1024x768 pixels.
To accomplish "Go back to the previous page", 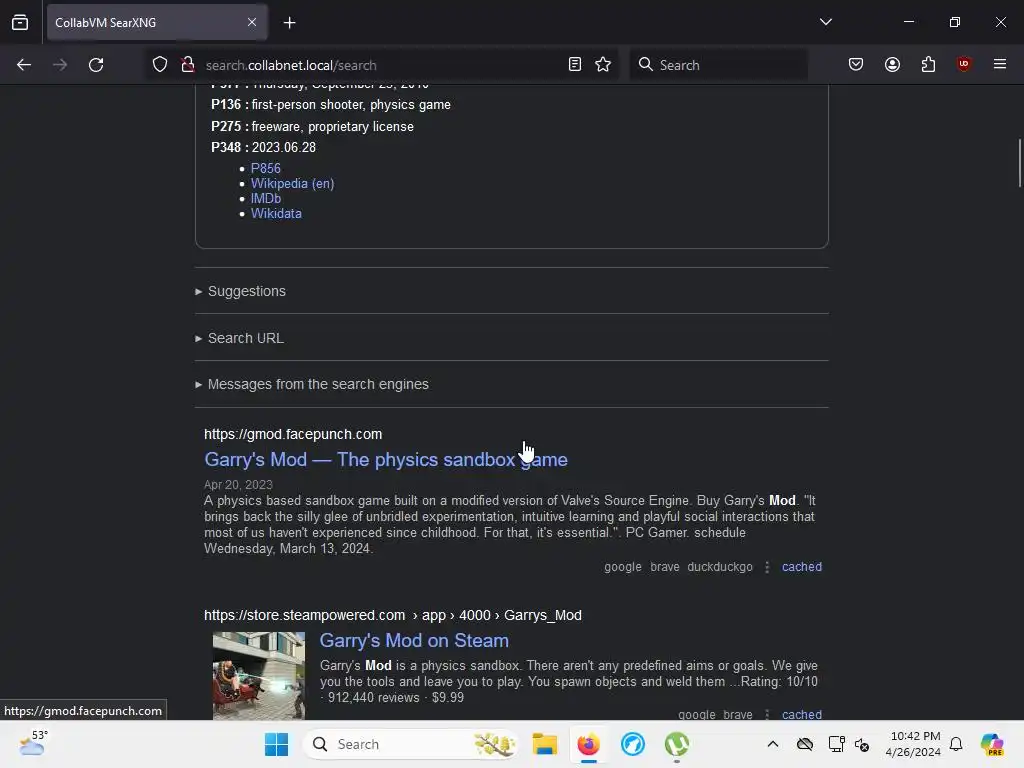I will click(x=24, y=65).
